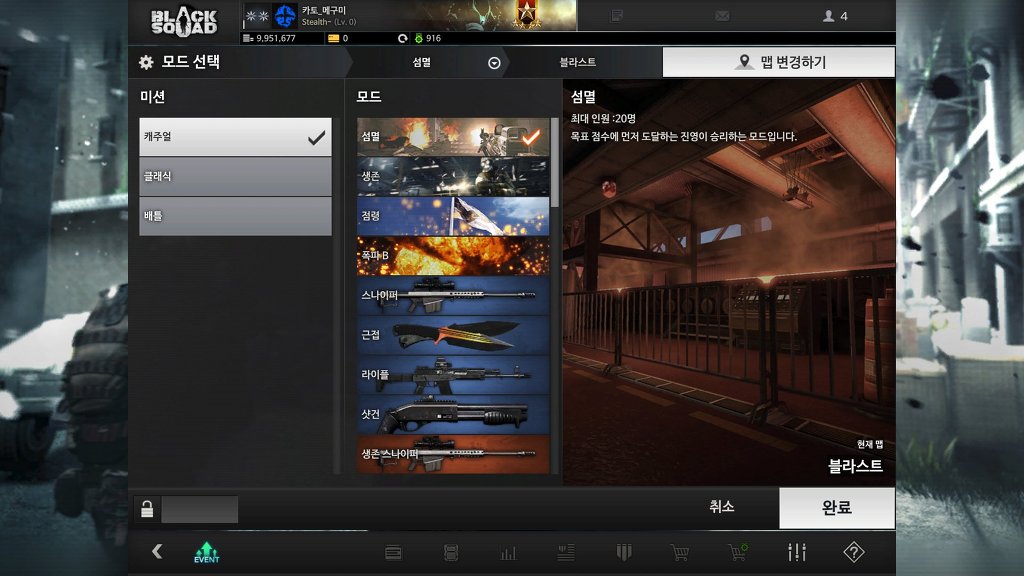This screenshot has height=576, width=1024.
Task: Open the blue clan emblem profile
Action: [x=285, y=16]
